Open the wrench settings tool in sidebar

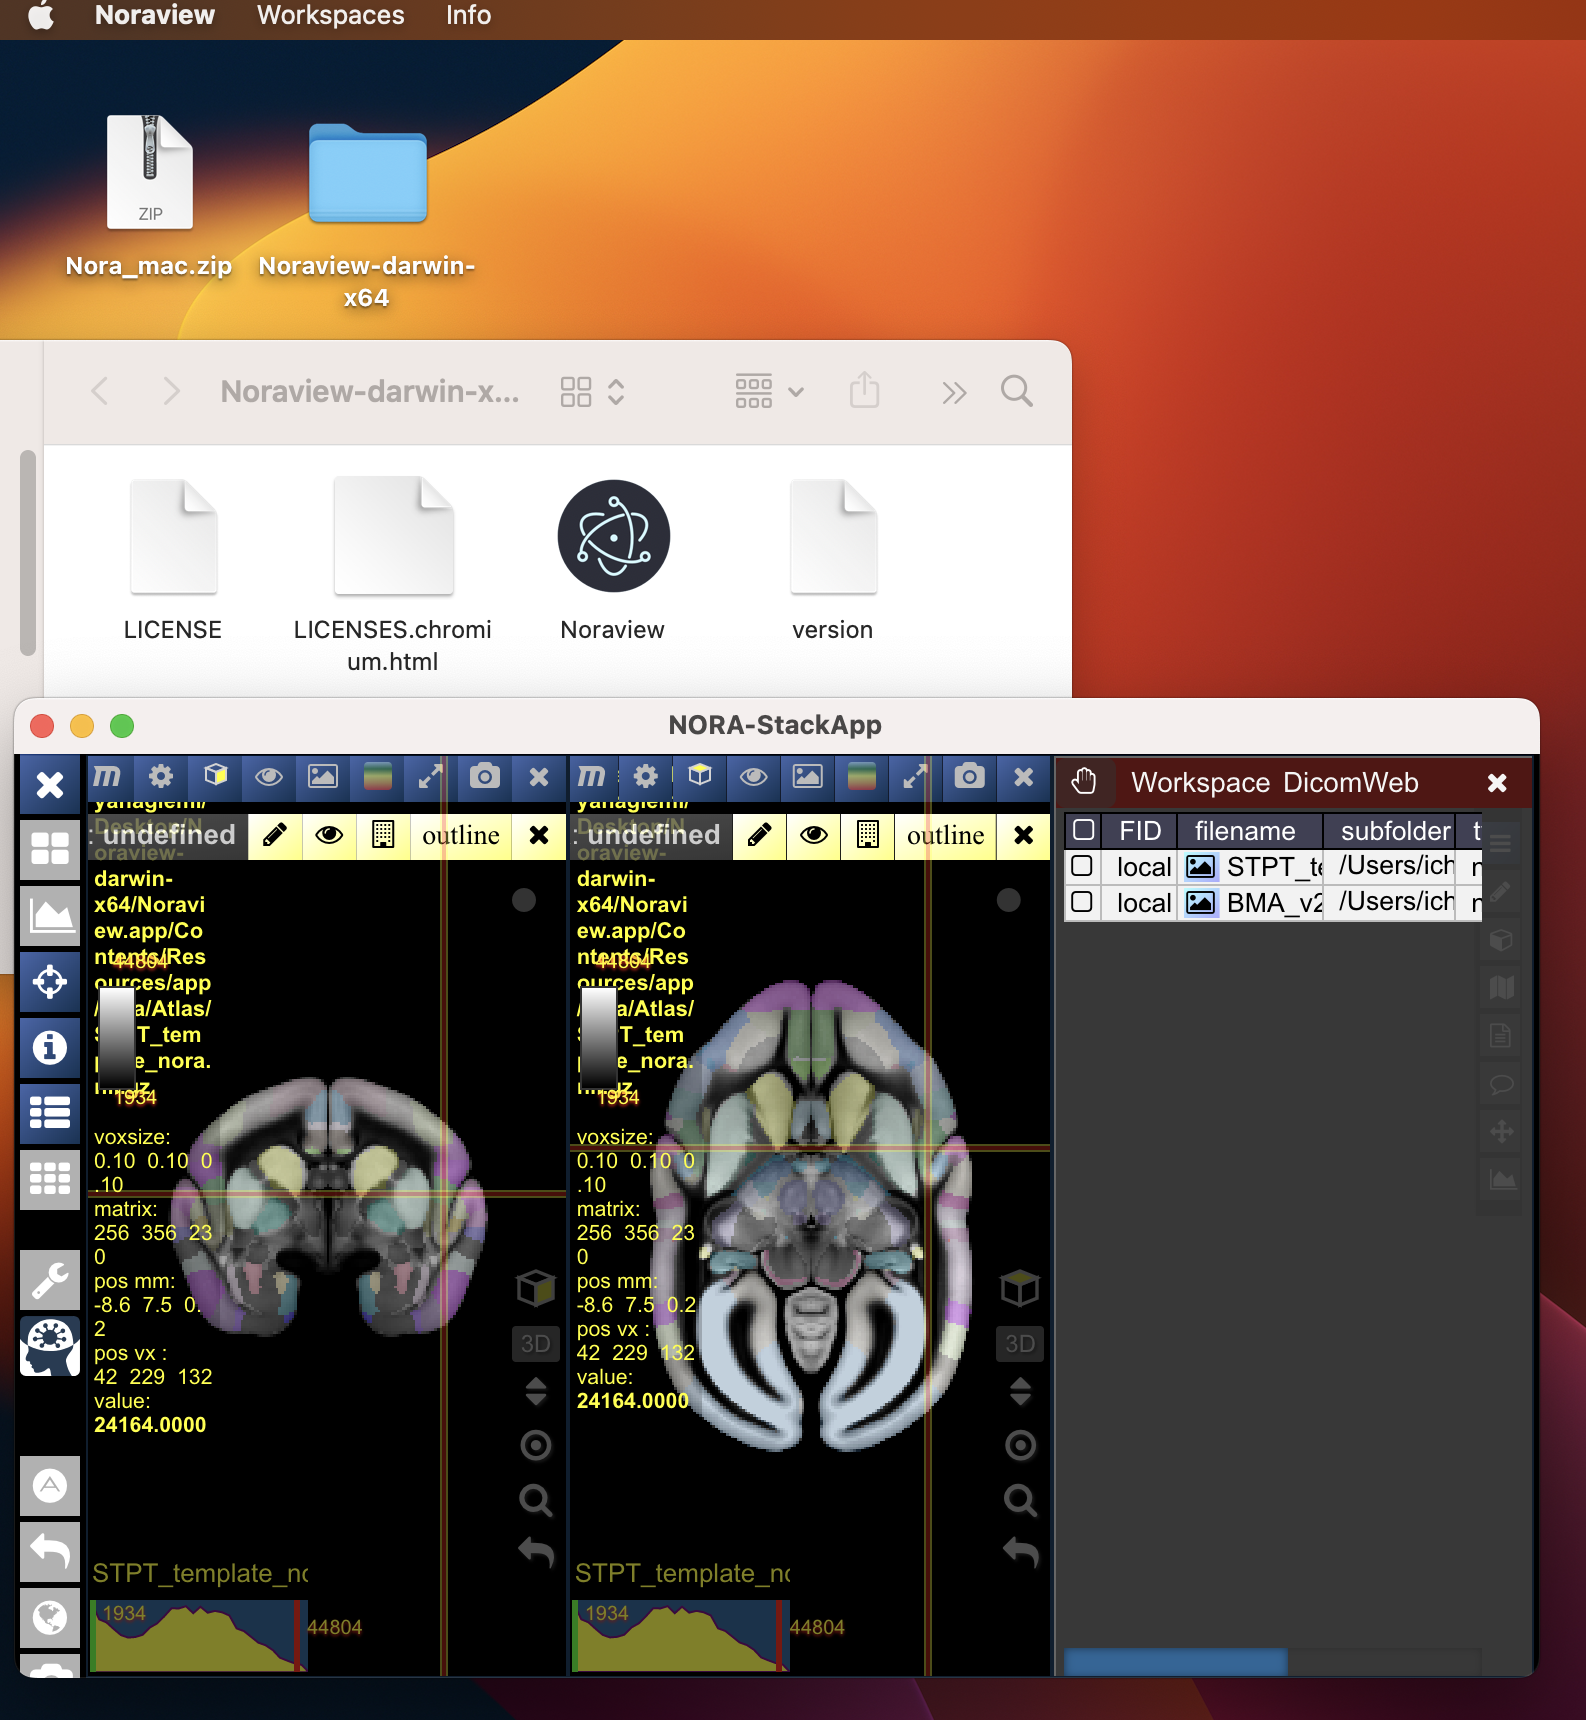pyautogui.click(x=50, y=1279)
